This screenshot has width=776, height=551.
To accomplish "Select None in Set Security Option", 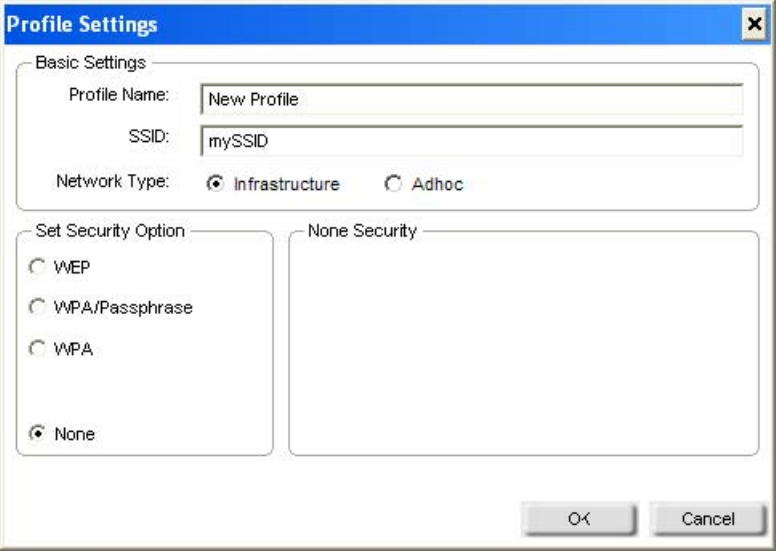I will tap(38, 434).
